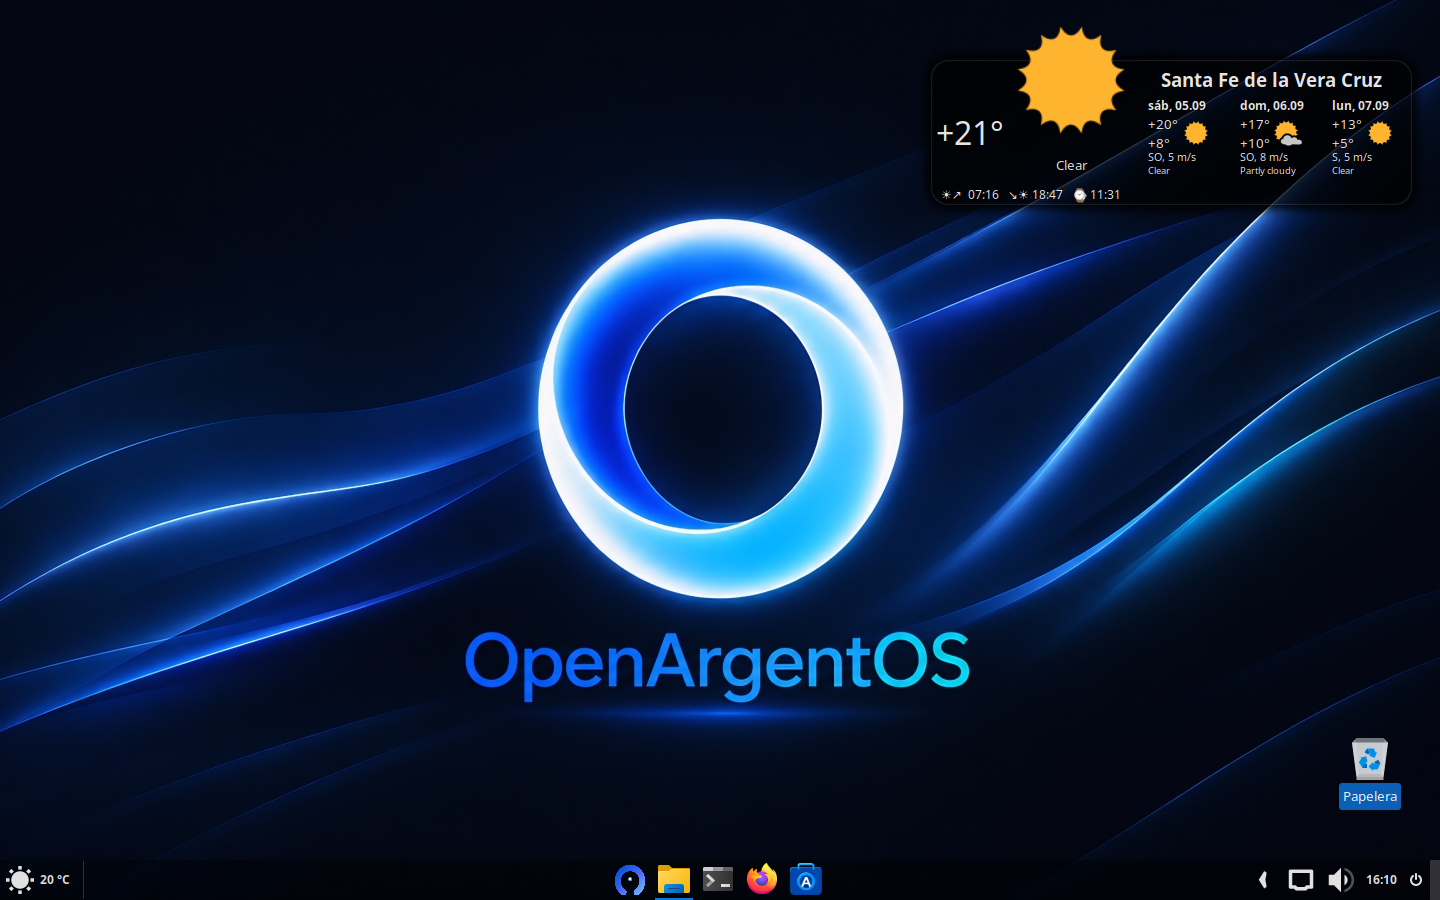The height and width of the screenshot is (900, 1440).
Task: Click the sun icon for lun, 07.09
Action: [x=1380, y=133]
